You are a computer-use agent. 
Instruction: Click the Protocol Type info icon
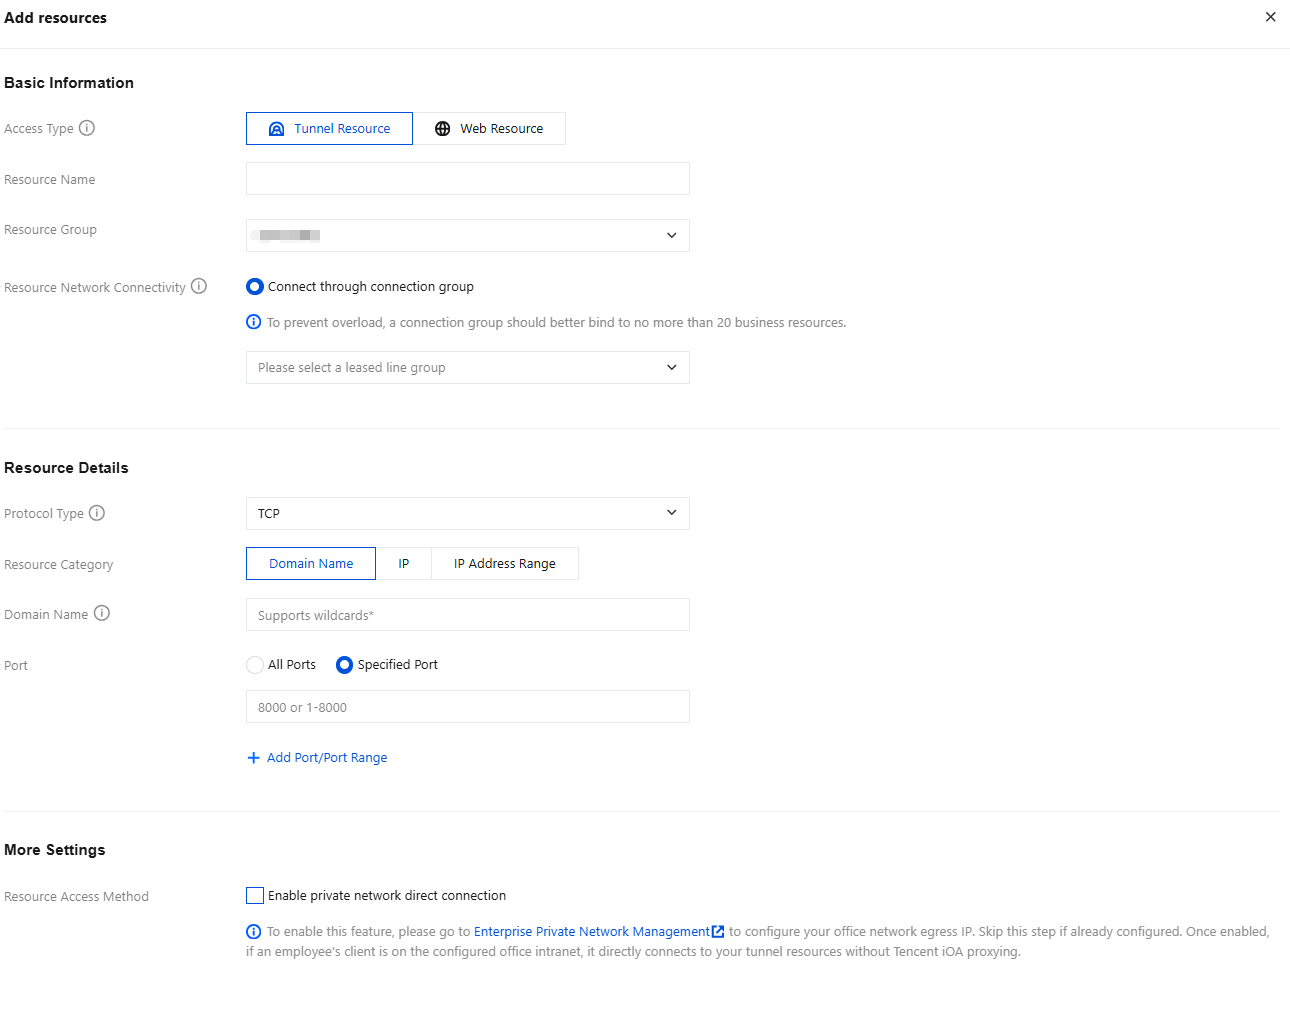tap(97, 513)
